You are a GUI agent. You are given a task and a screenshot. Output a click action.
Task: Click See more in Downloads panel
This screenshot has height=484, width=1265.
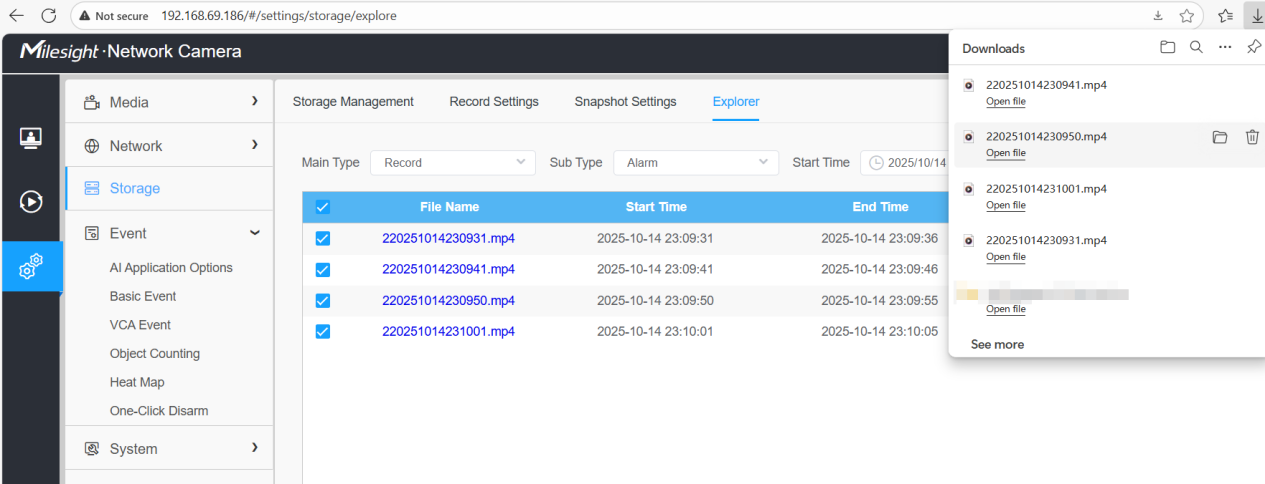997,344
